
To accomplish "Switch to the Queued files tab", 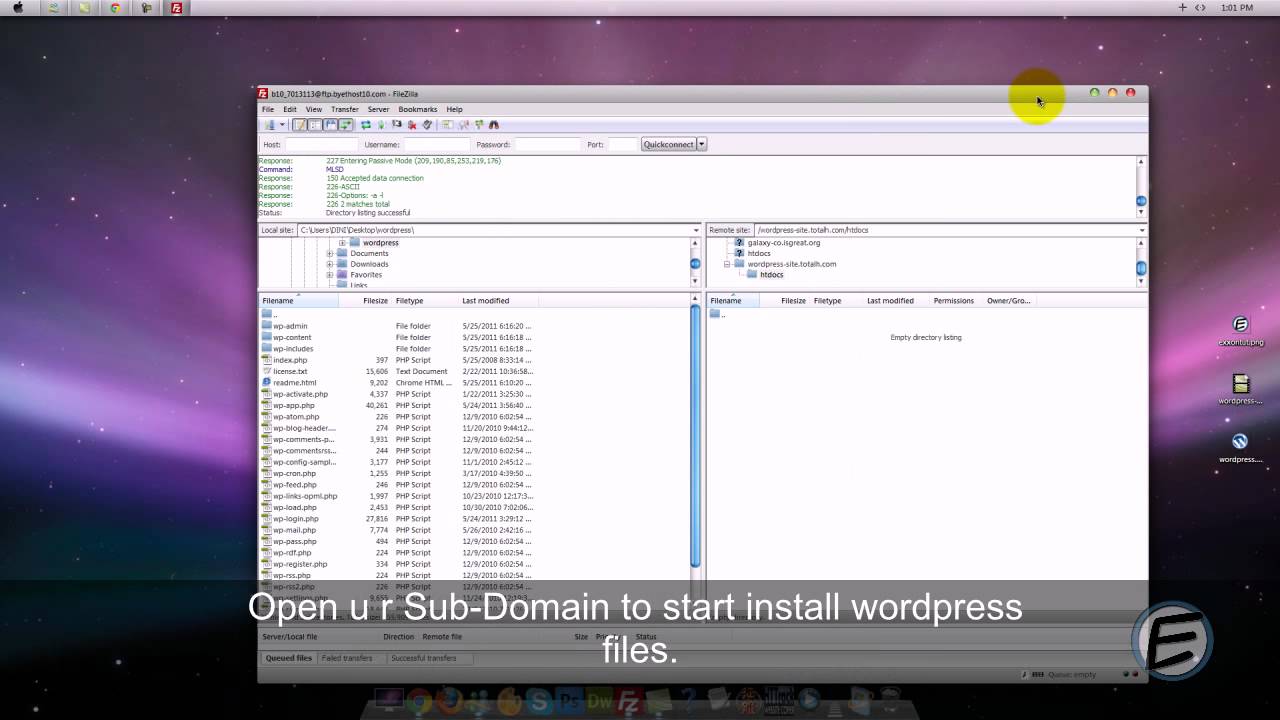I will point(288,658).
